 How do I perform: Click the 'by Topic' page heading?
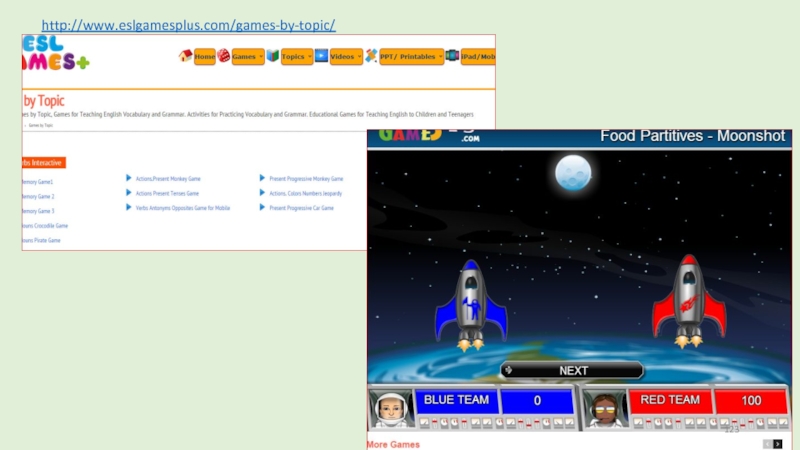44,101
